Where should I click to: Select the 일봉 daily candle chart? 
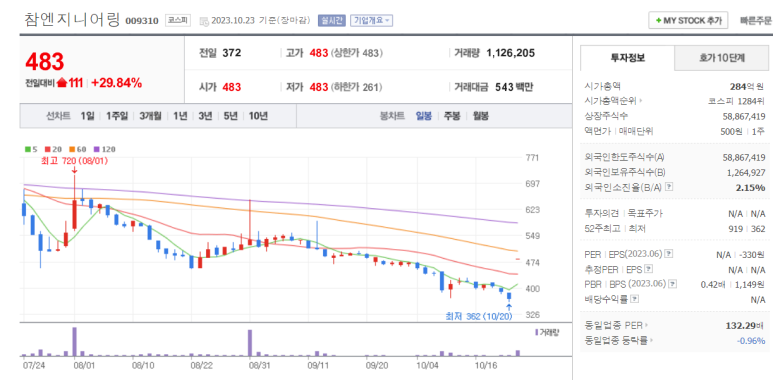(423, 116)
